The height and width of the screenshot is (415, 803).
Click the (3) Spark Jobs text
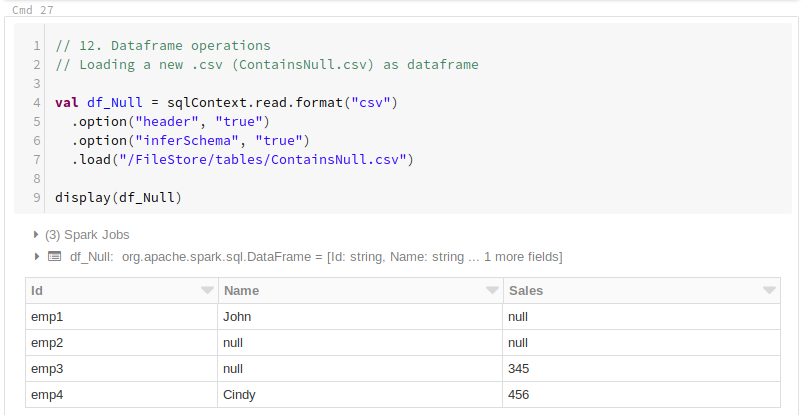point(87,235)
